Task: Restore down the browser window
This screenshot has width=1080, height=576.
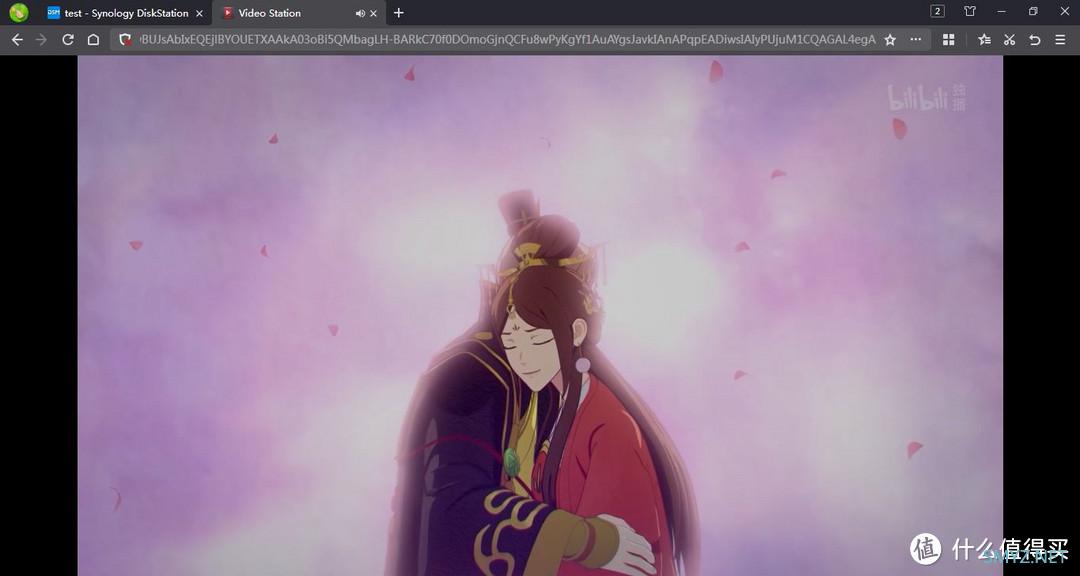Action: [x=1033, y=11]
